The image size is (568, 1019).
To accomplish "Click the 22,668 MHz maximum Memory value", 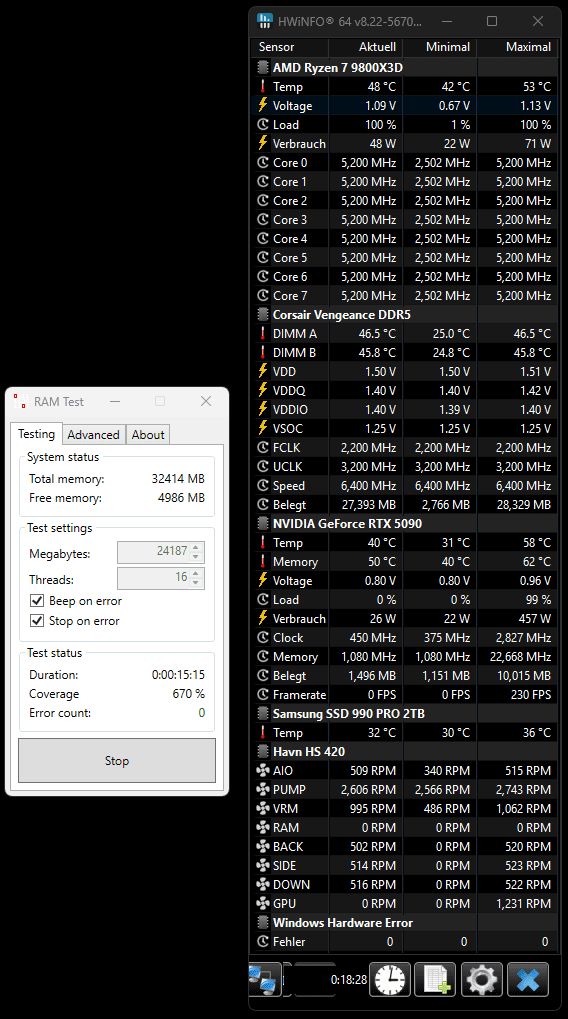I will click(524, 656).
